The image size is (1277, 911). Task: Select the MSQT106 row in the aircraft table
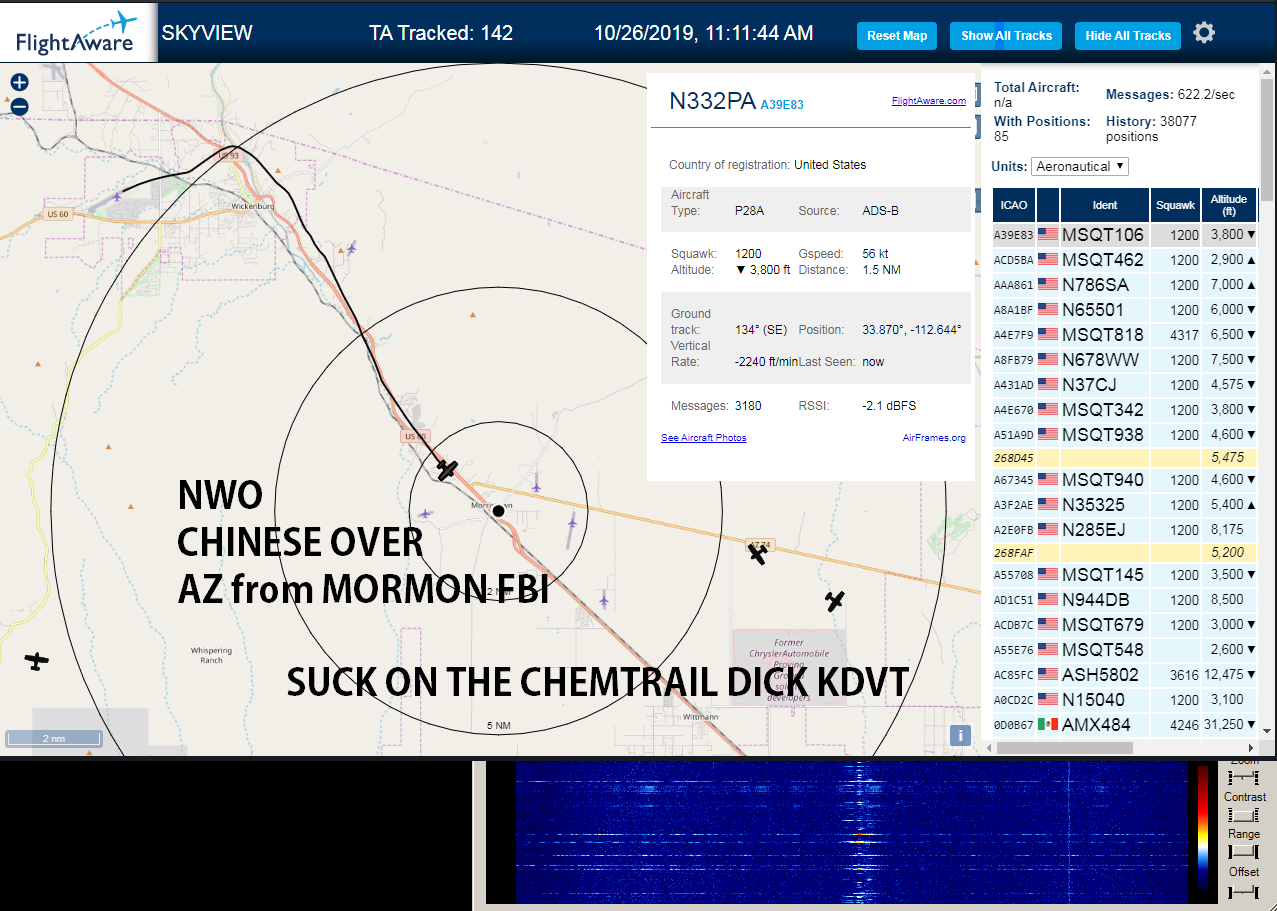[1125, 235]
